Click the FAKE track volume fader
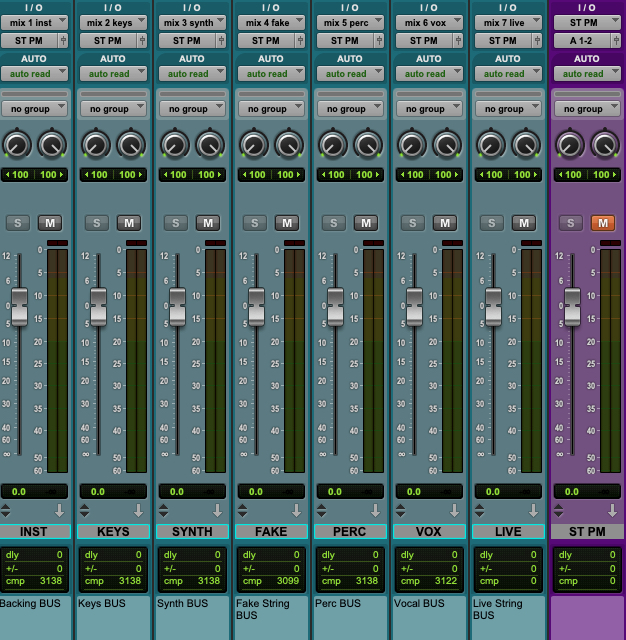 (256, 306)
